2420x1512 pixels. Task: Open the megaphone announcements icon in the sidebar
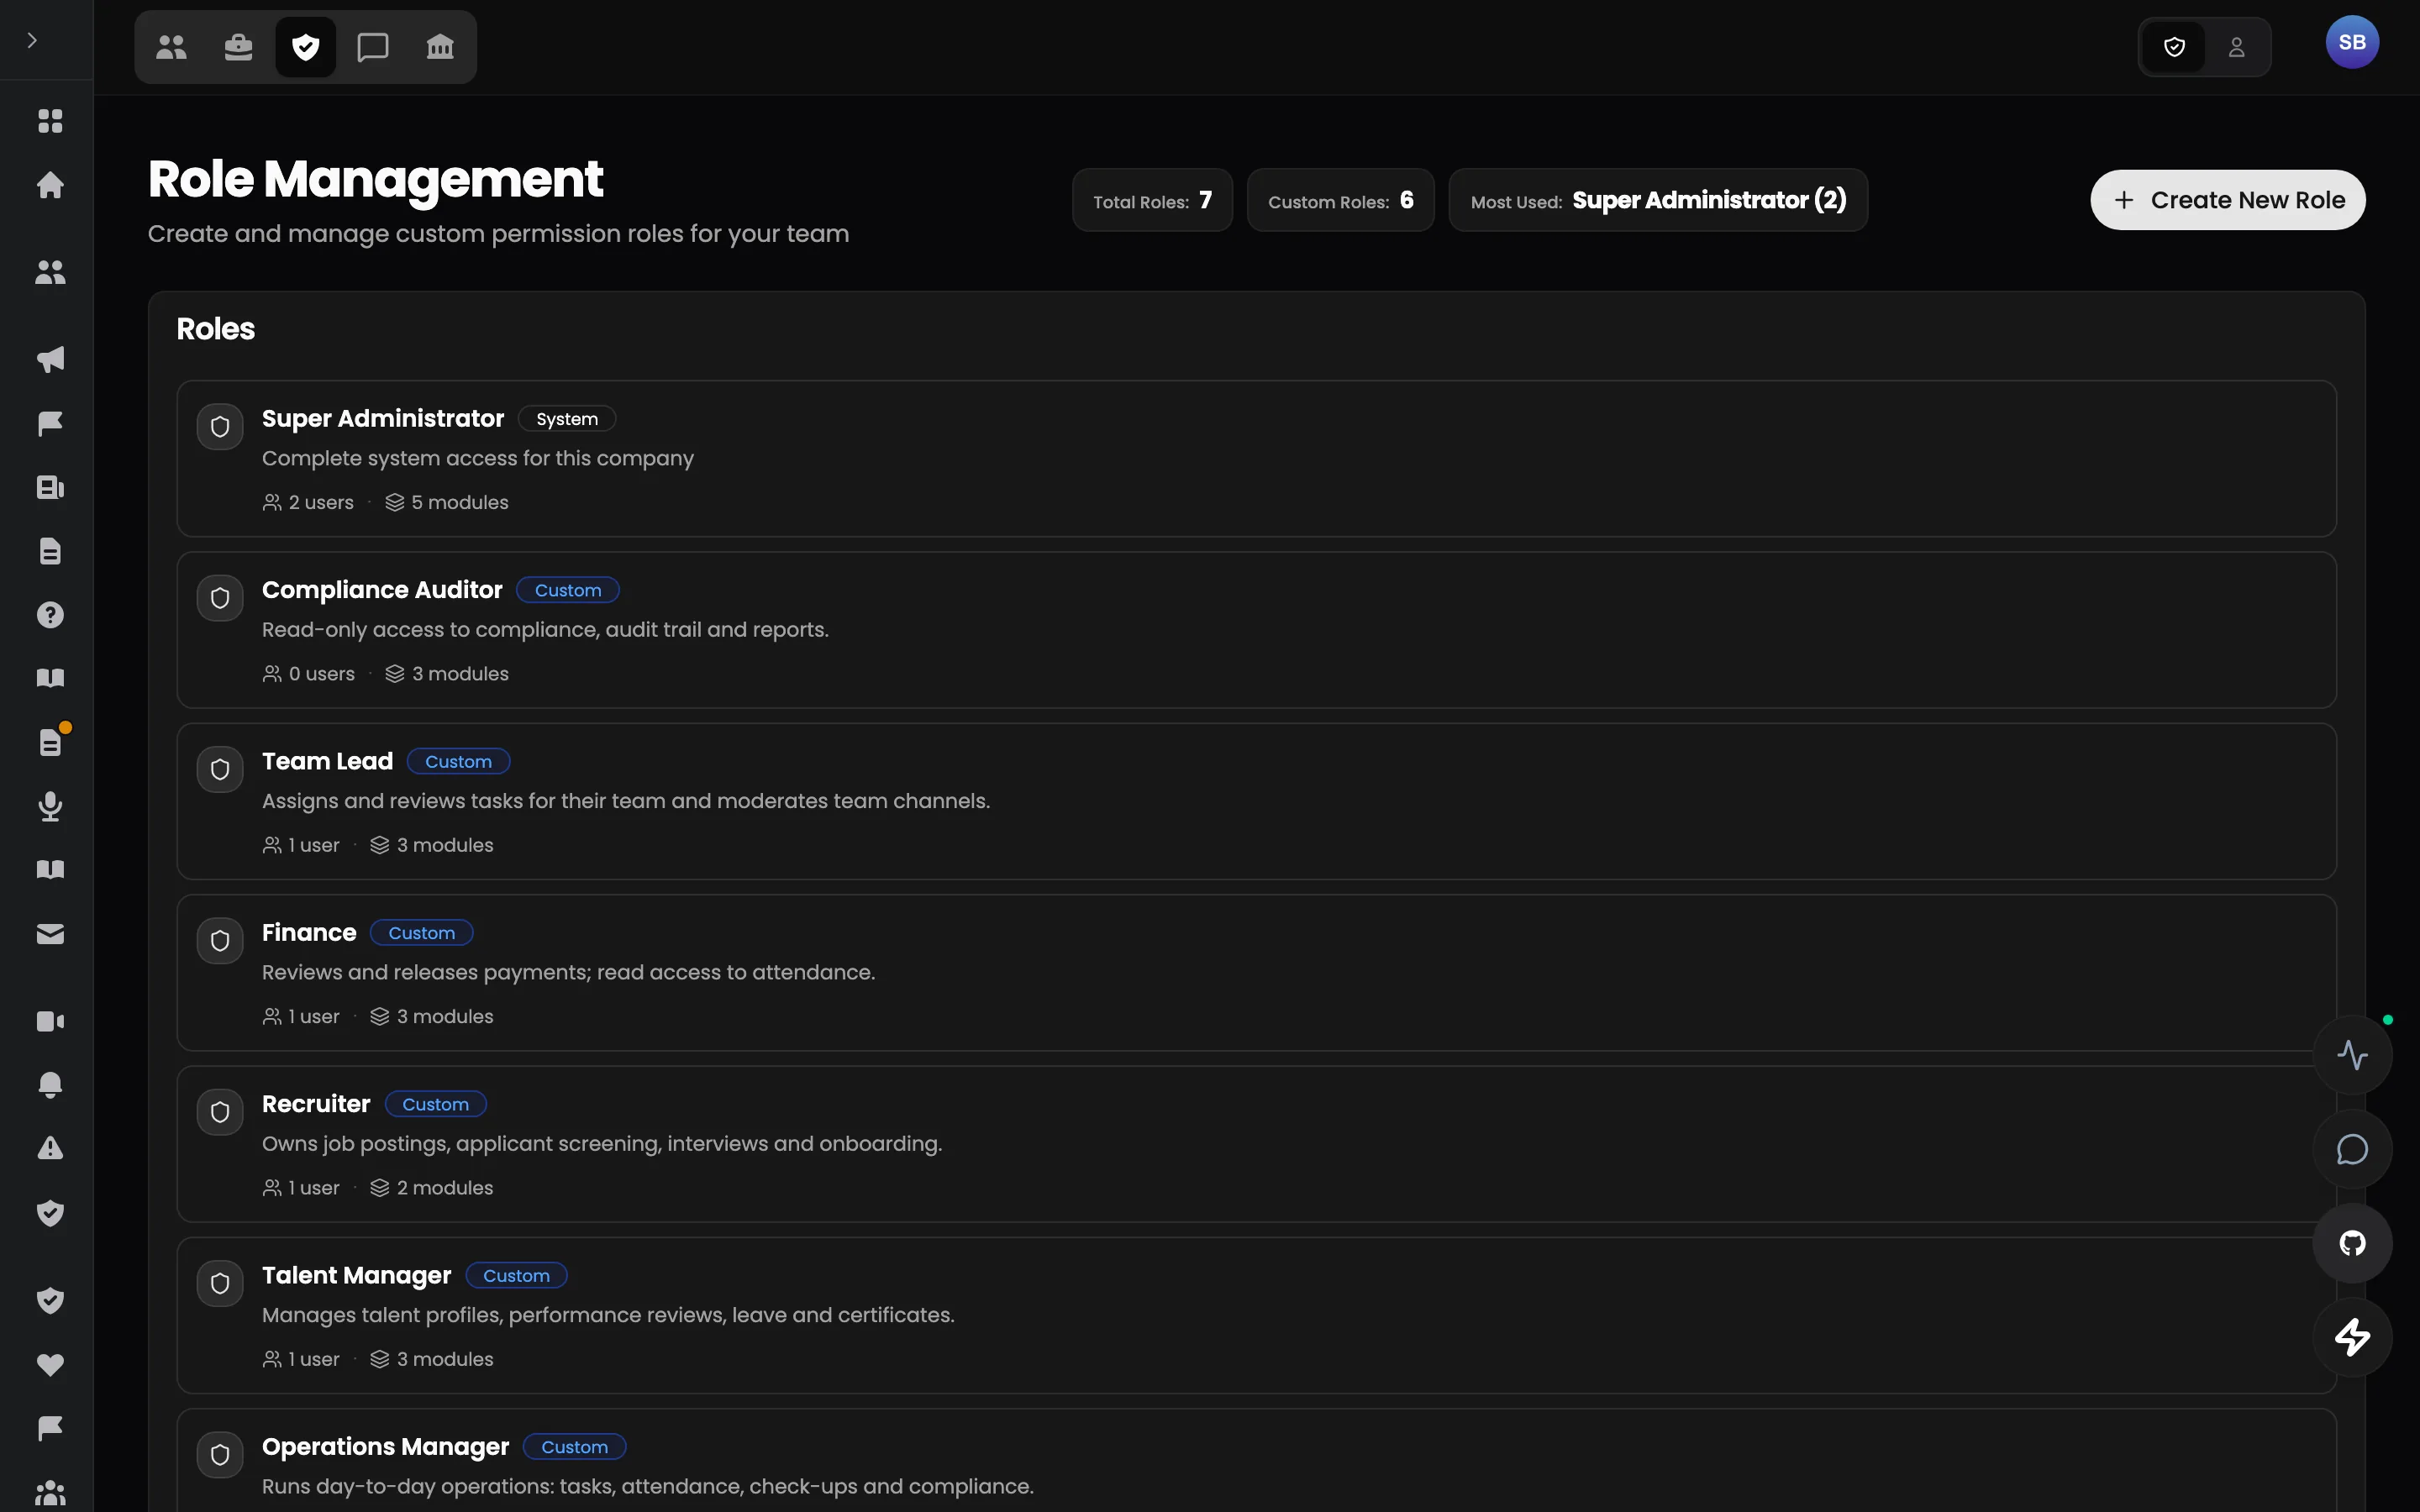click(x=50, y=359)
